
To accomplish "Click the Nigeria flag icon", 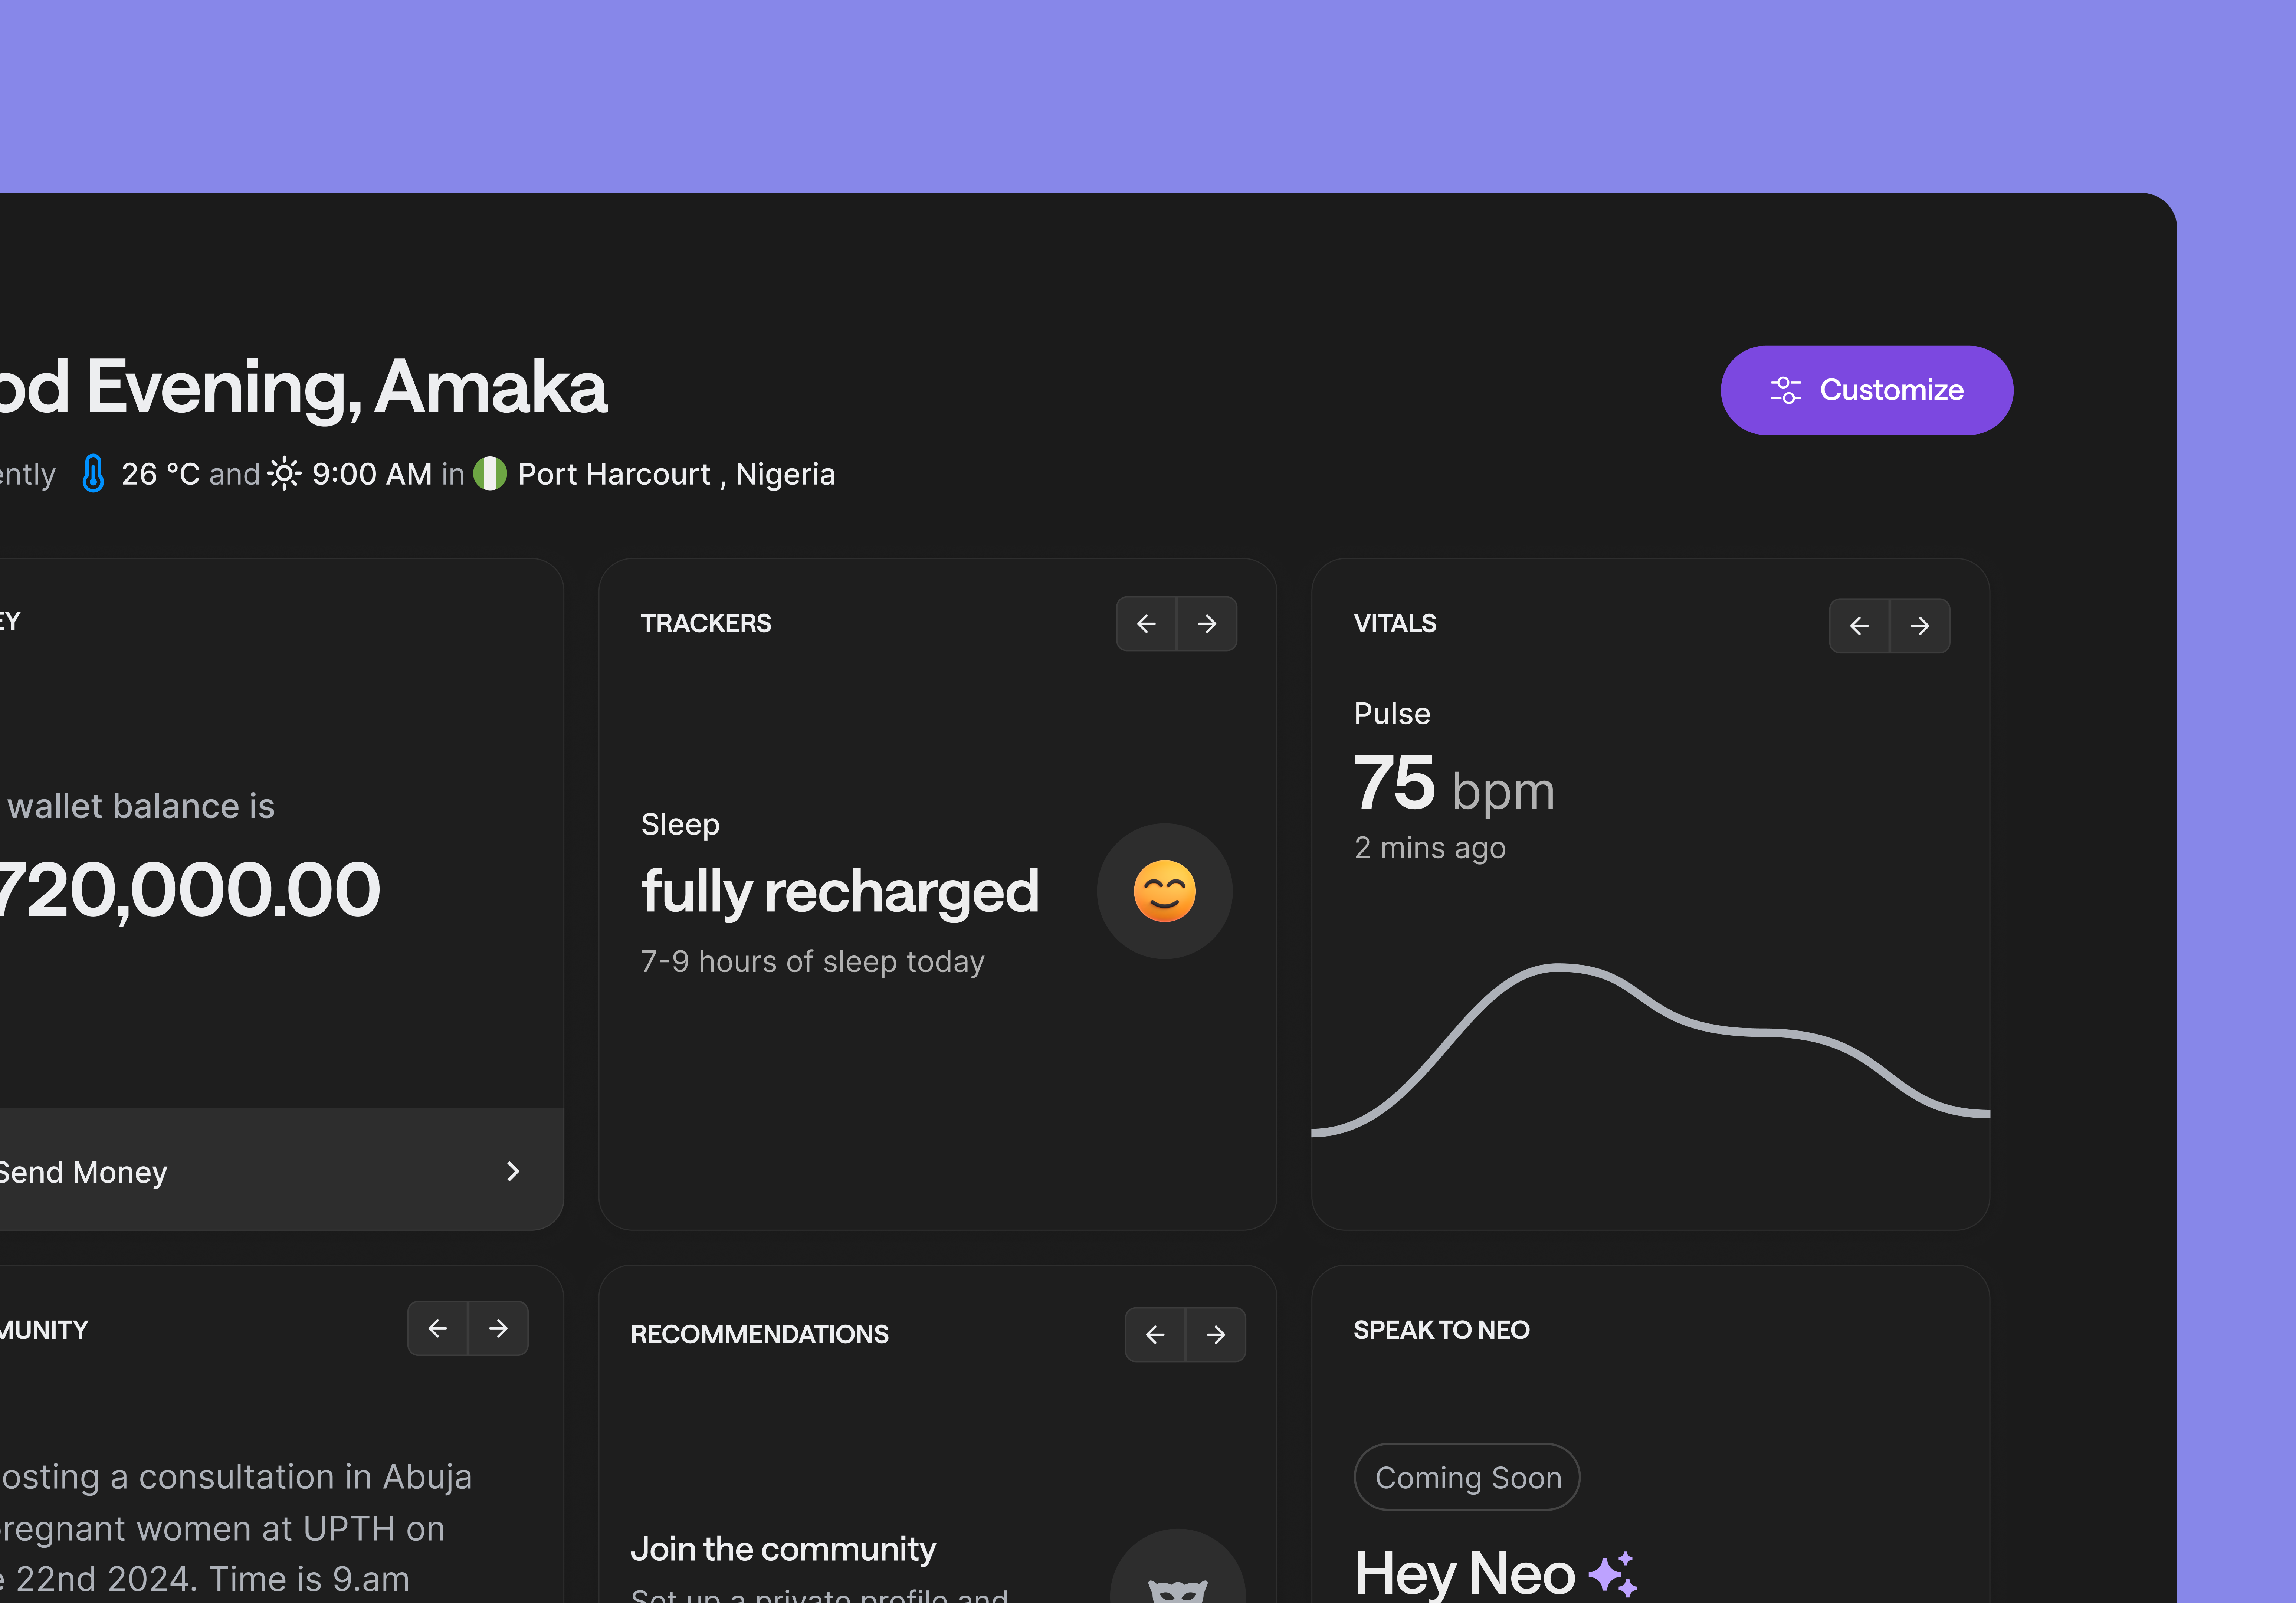I will (490, 474).
